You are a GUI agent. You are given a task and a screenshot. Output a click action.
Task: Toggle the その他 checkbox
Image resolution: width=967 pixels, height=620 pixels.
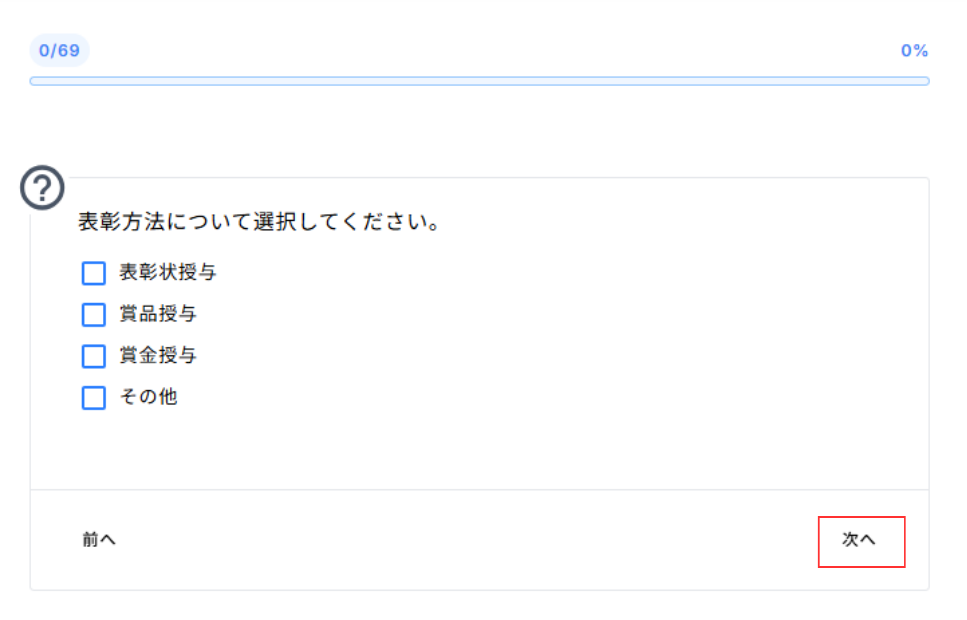point(93,398)
